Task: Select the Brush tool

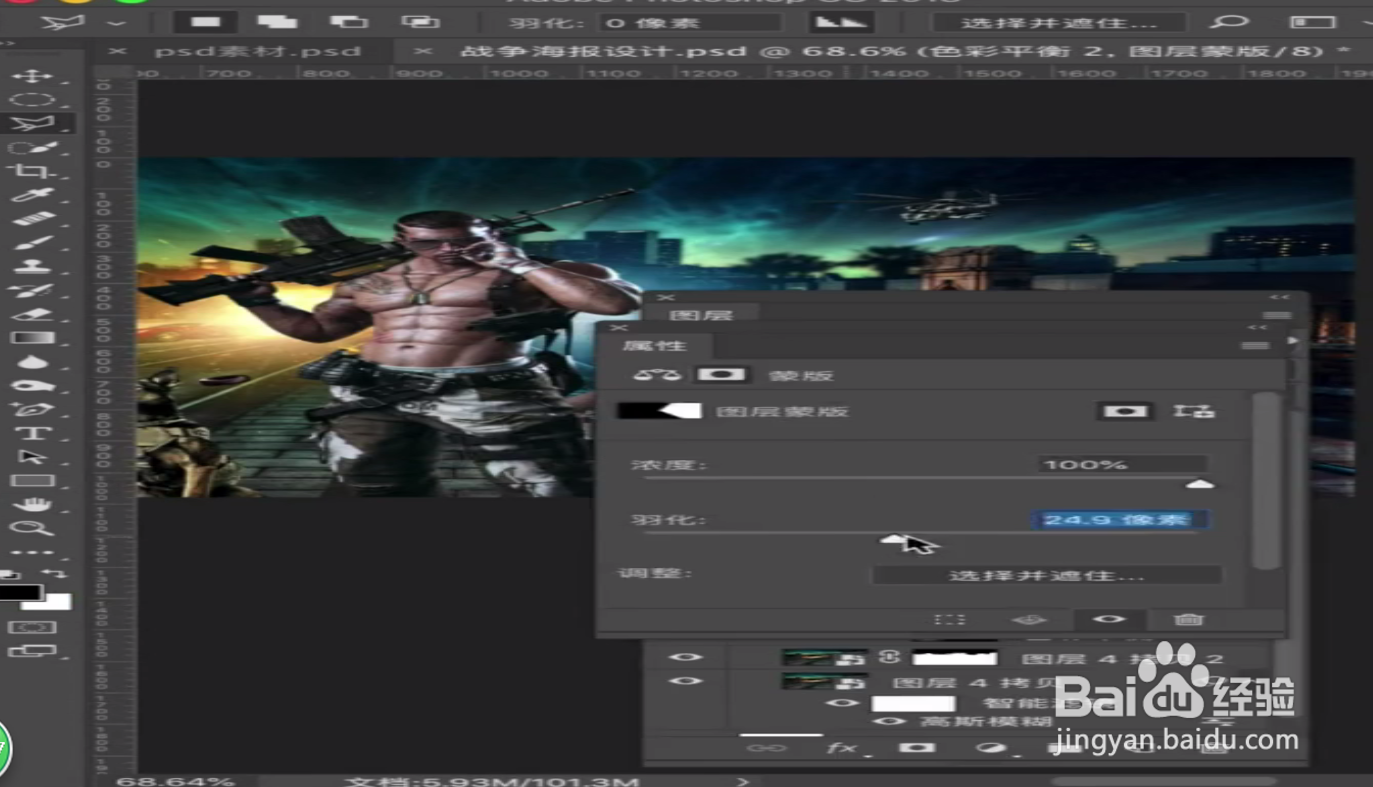Action: pos(32,243)
